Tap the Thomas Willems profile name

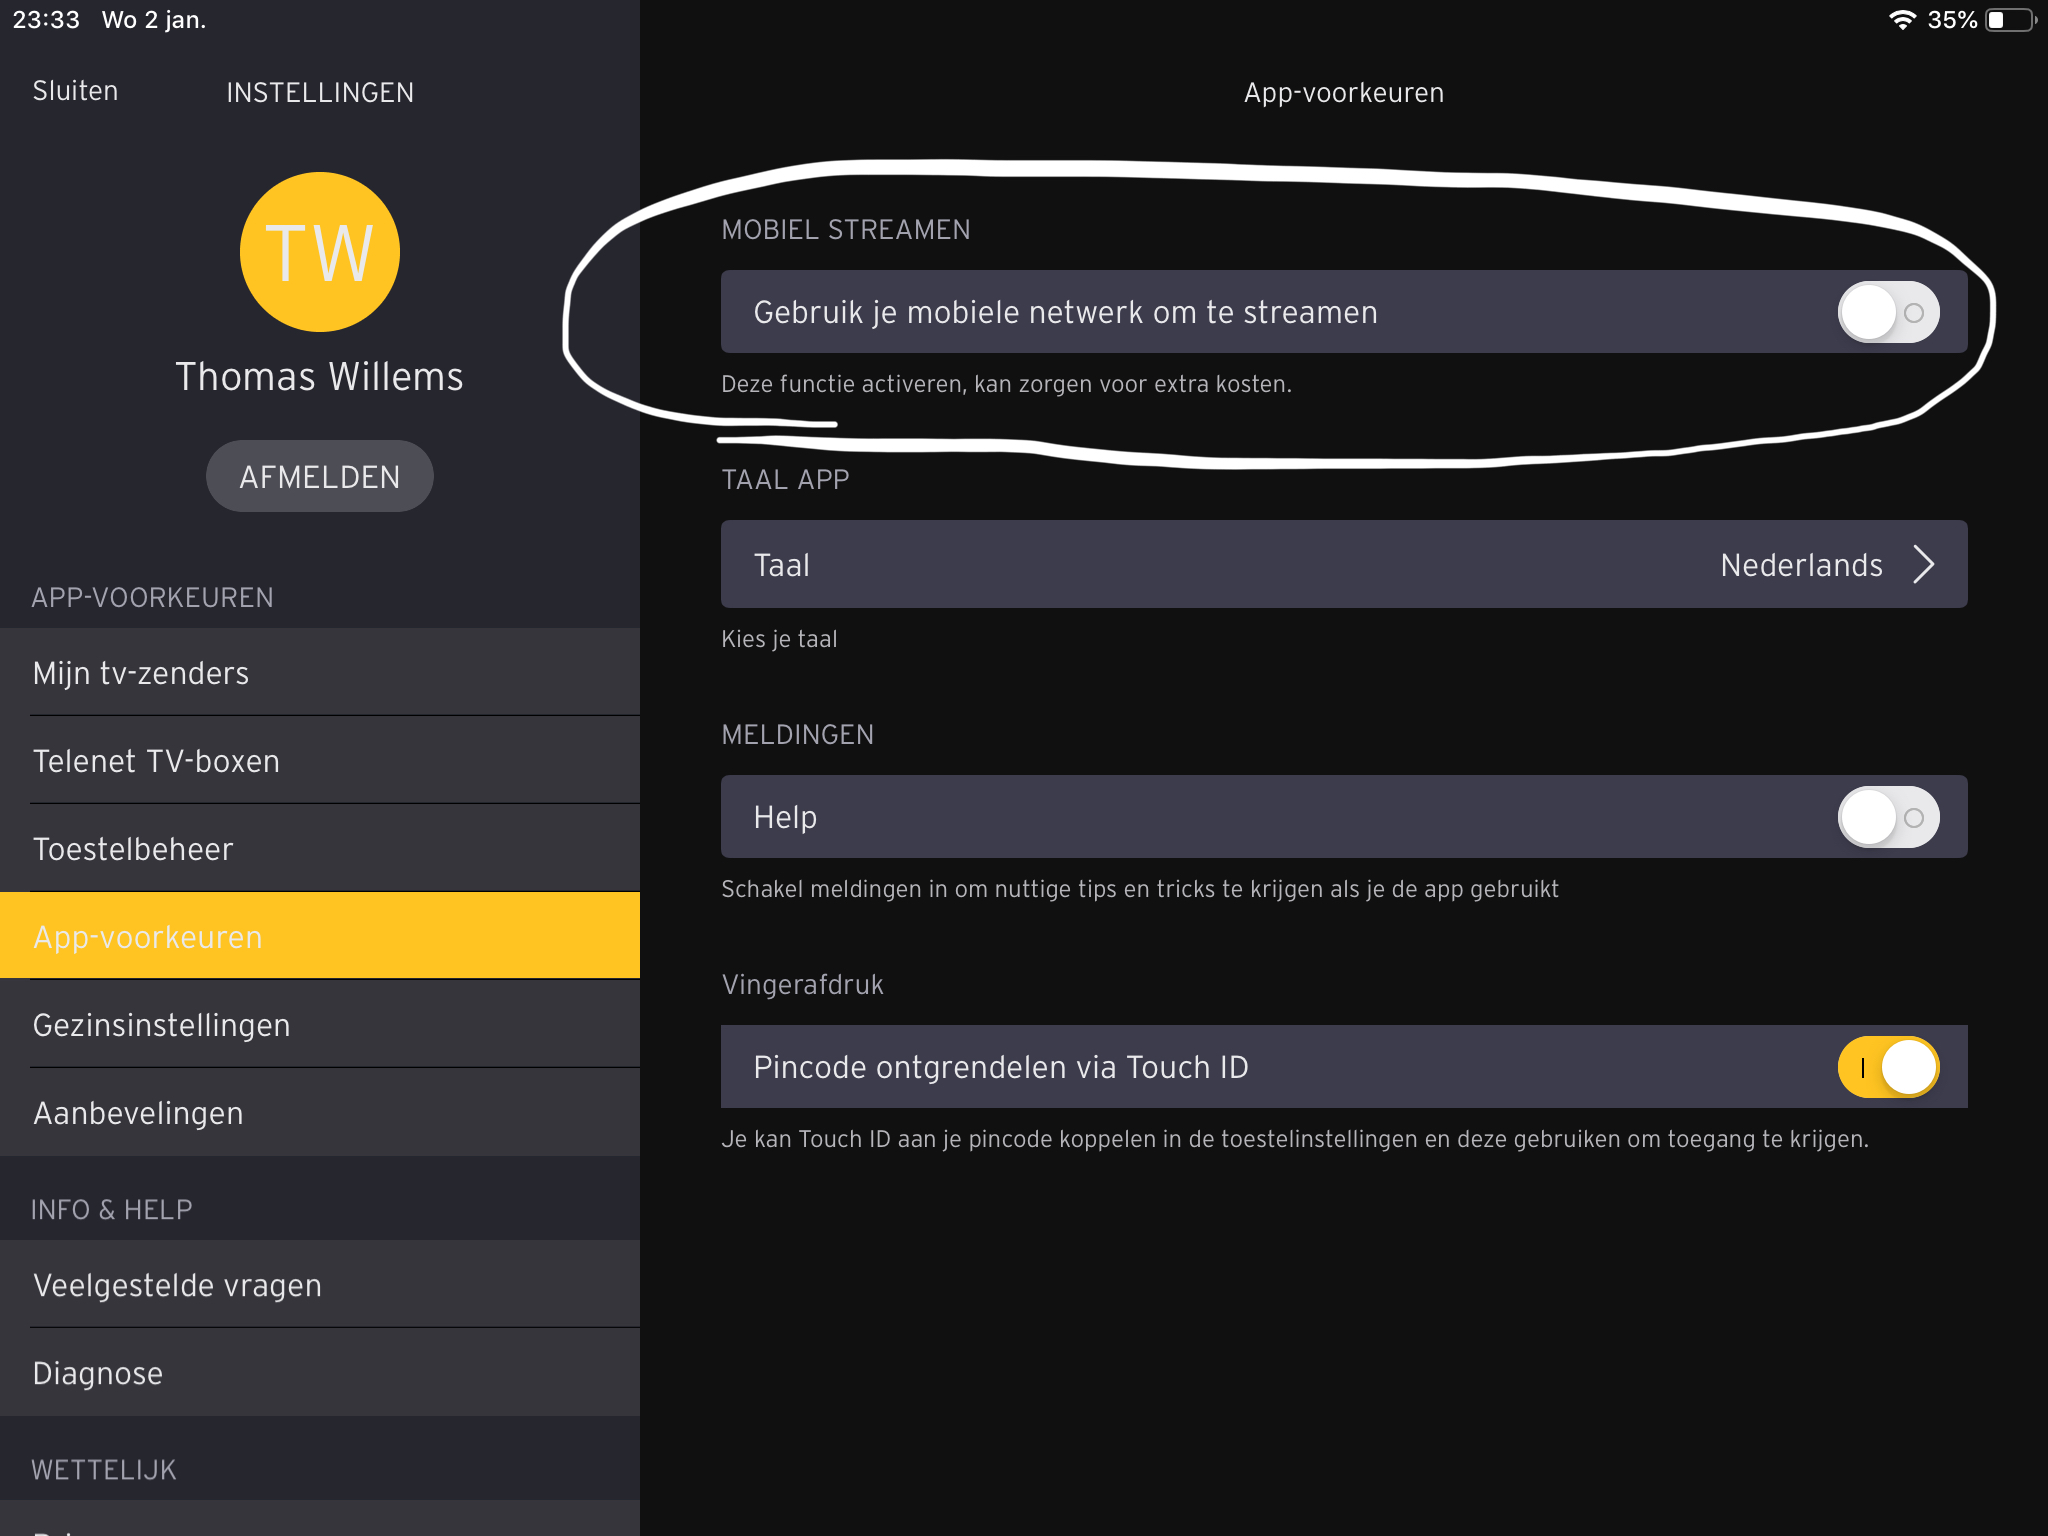319,377
